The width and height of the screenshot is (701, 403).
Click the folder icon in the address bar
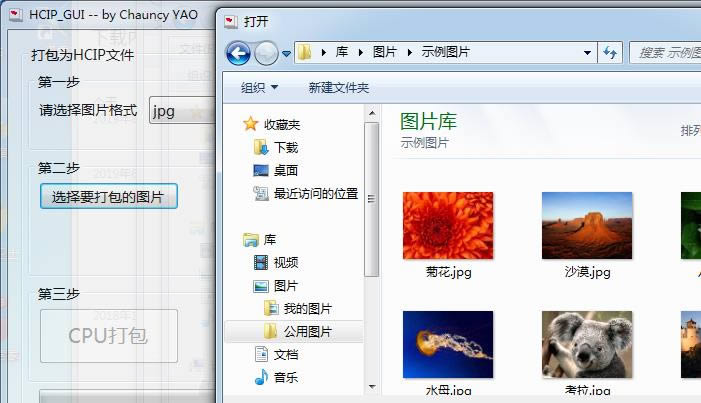(x=305, y=52)
